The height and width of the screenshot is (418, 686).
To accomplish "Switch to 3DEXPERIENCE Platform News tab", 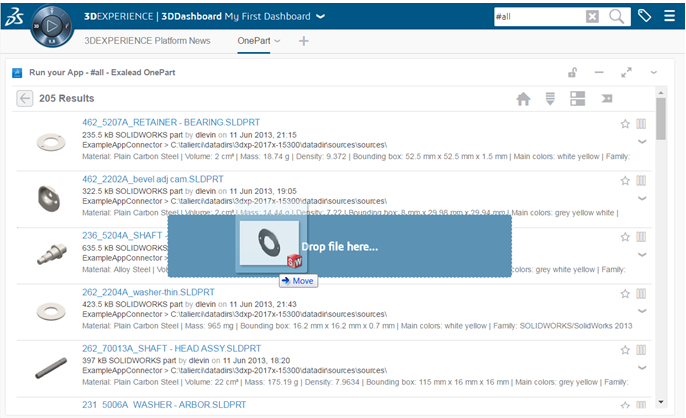I will click(x=147, y=41).
